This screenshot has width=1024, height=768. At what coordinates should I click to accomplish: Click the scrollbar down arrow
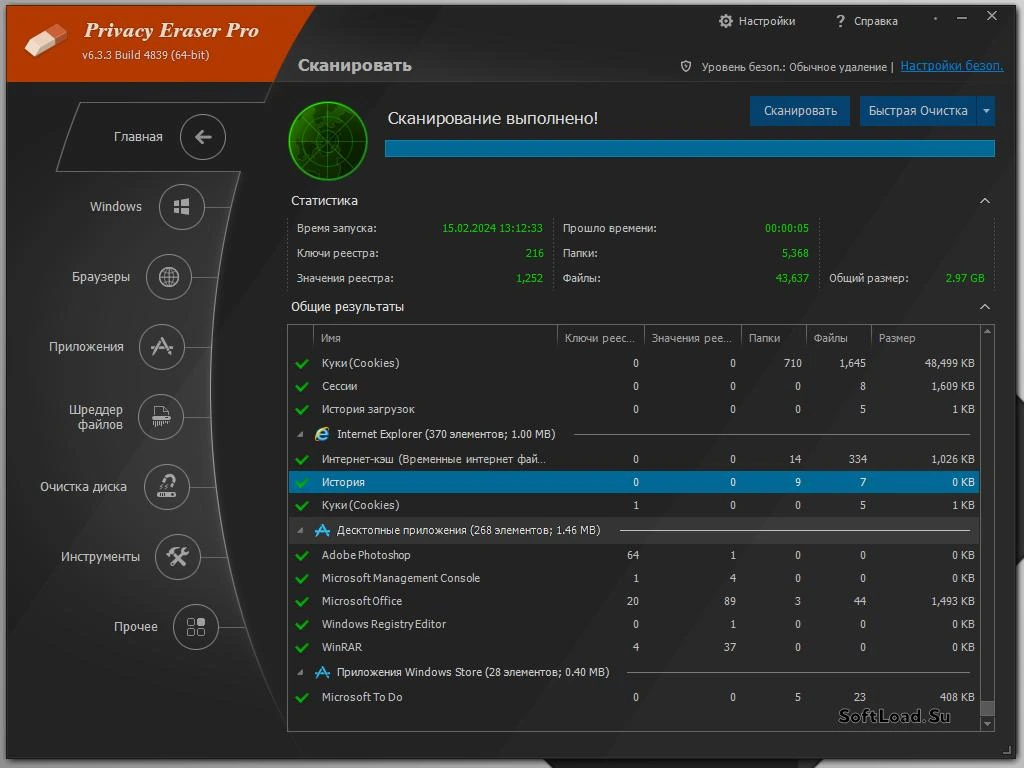[x=987, y=724]
